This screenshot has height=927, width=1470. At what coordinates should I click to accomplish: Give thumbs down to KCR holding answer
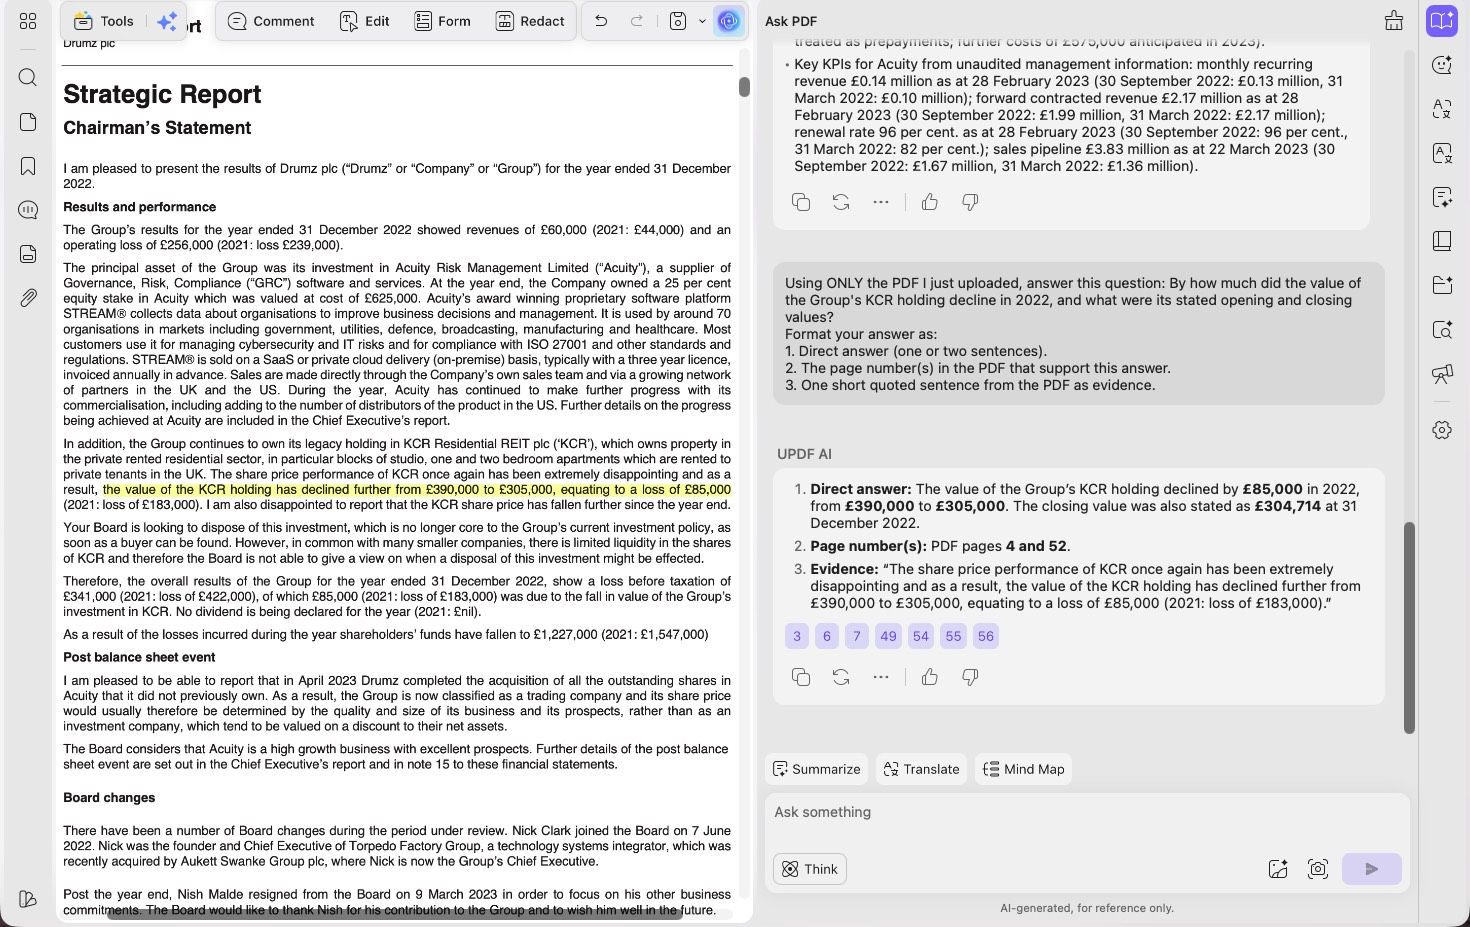(970, 677)
